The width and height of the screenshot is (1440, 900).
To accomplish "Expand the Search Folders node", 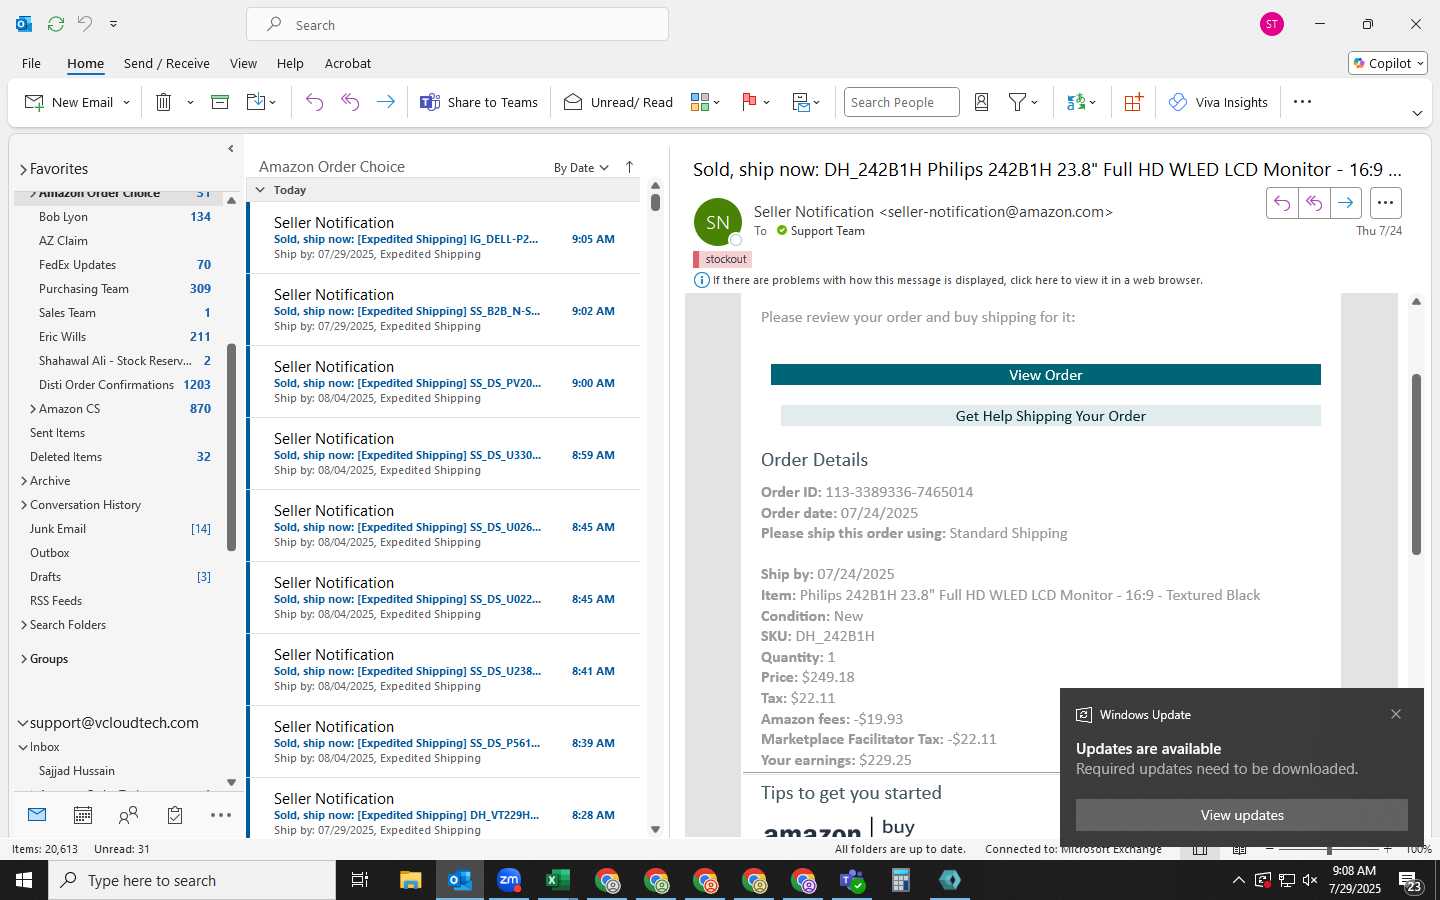I will click(24, 625).
